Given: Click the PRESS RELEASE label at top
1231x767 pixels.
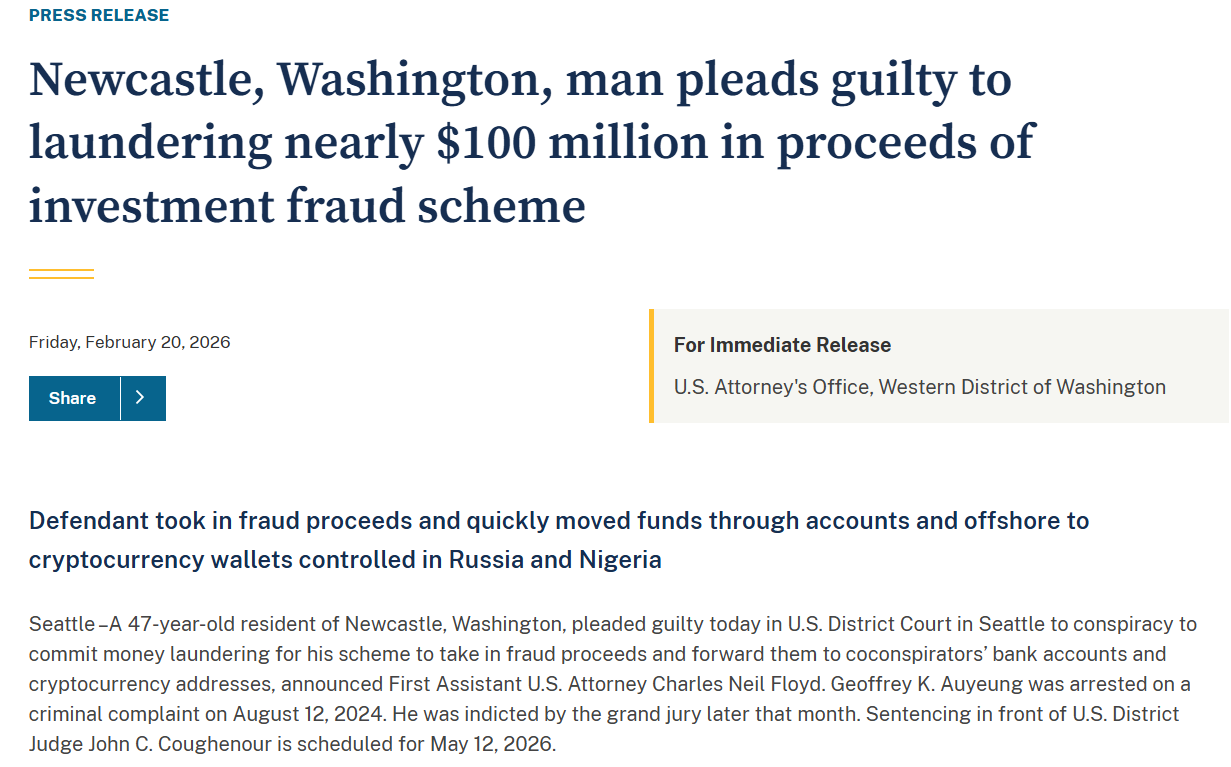Looking at the screenshot, I should (99, 15).
